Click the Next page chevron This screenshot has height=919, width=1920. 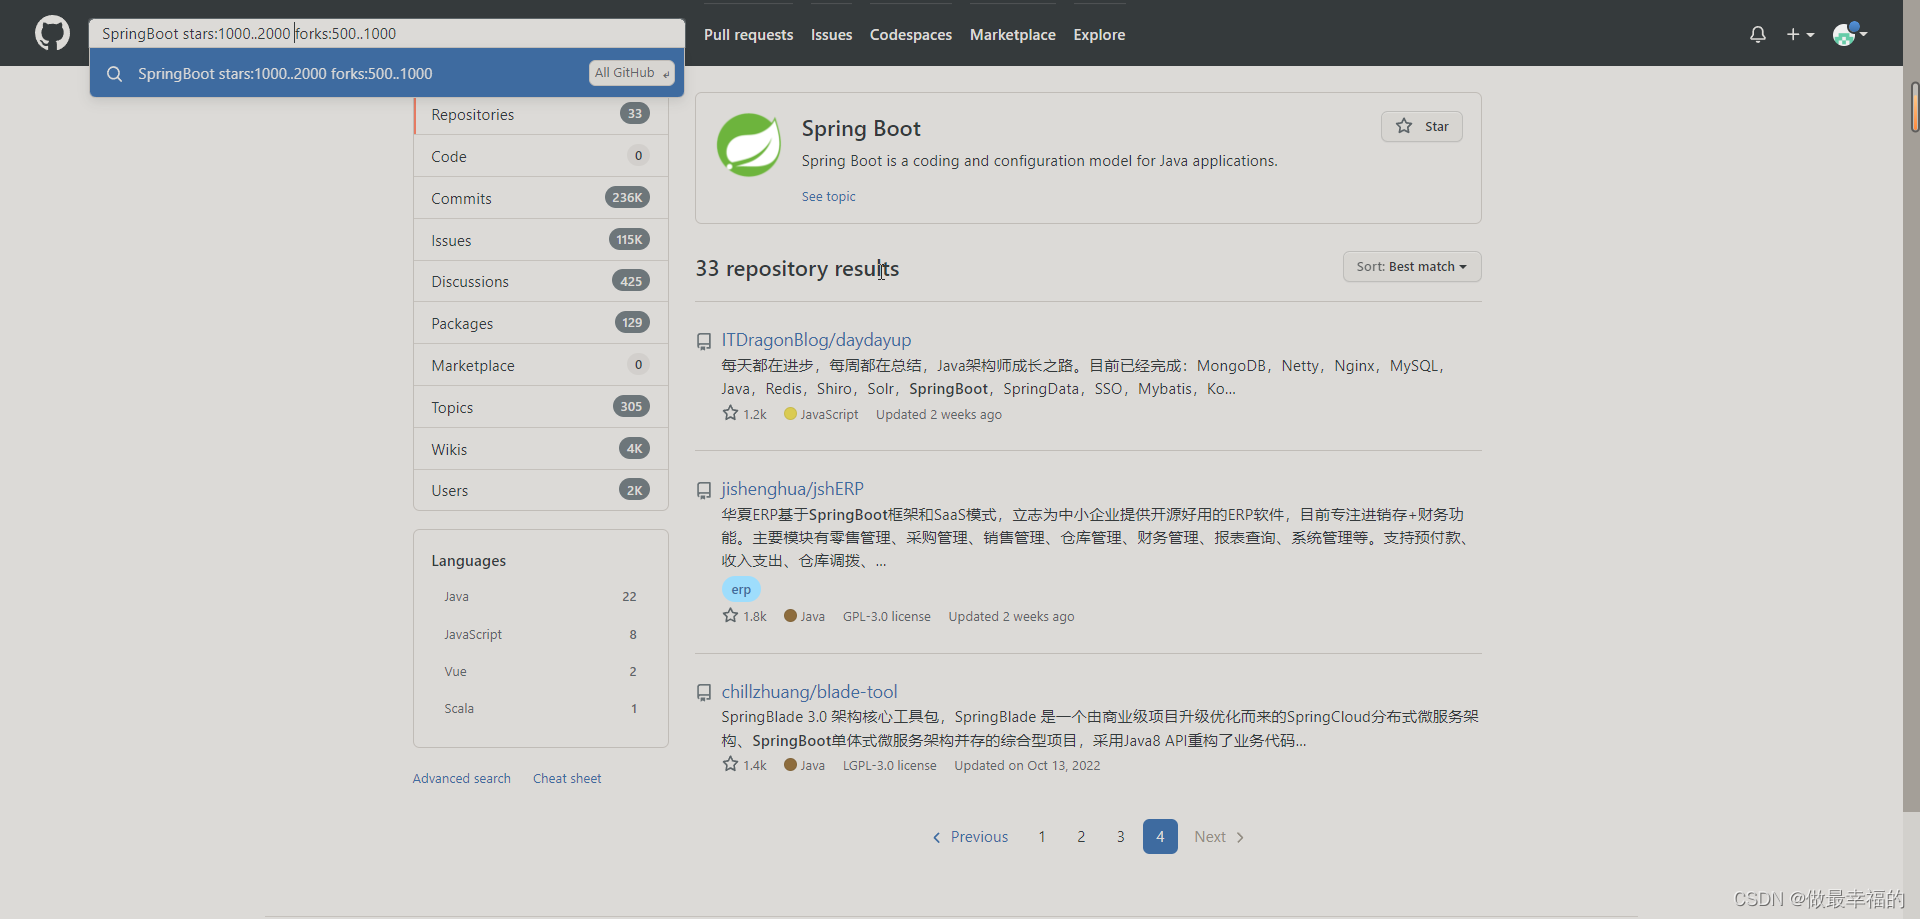tap(1240, 838)
